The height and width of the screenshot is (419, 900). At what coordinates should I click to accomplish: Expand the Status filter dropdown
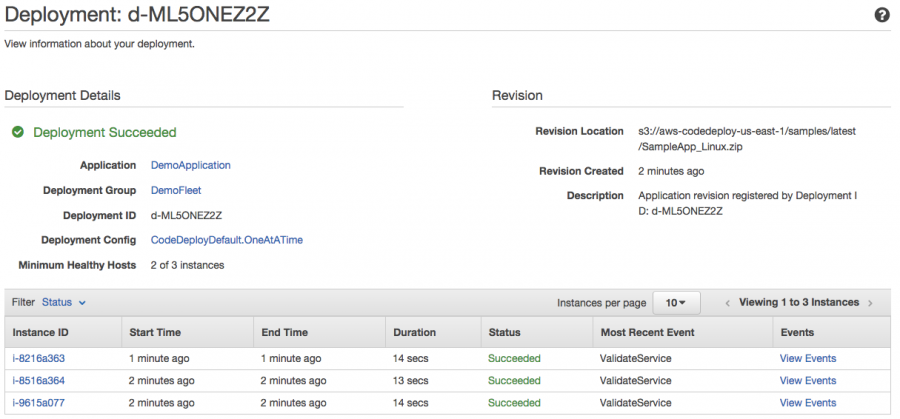click(64, 302)
